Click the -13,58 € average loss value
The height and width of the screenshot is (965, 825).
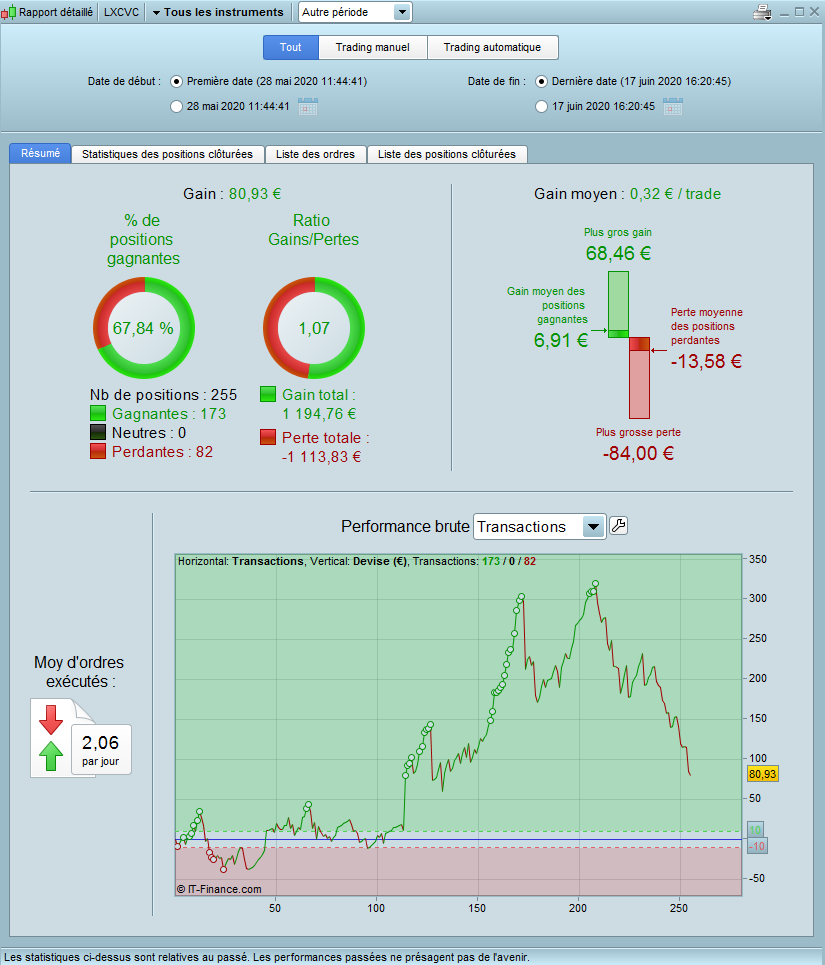[x=706, y=361]
